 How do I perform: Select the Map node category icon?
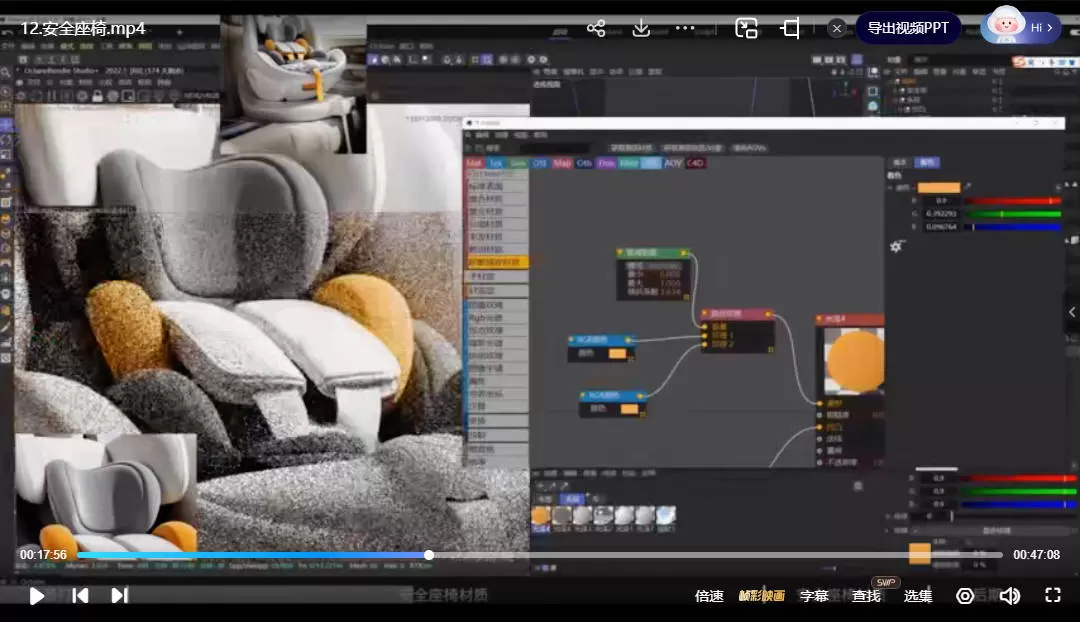coord(561,163)
